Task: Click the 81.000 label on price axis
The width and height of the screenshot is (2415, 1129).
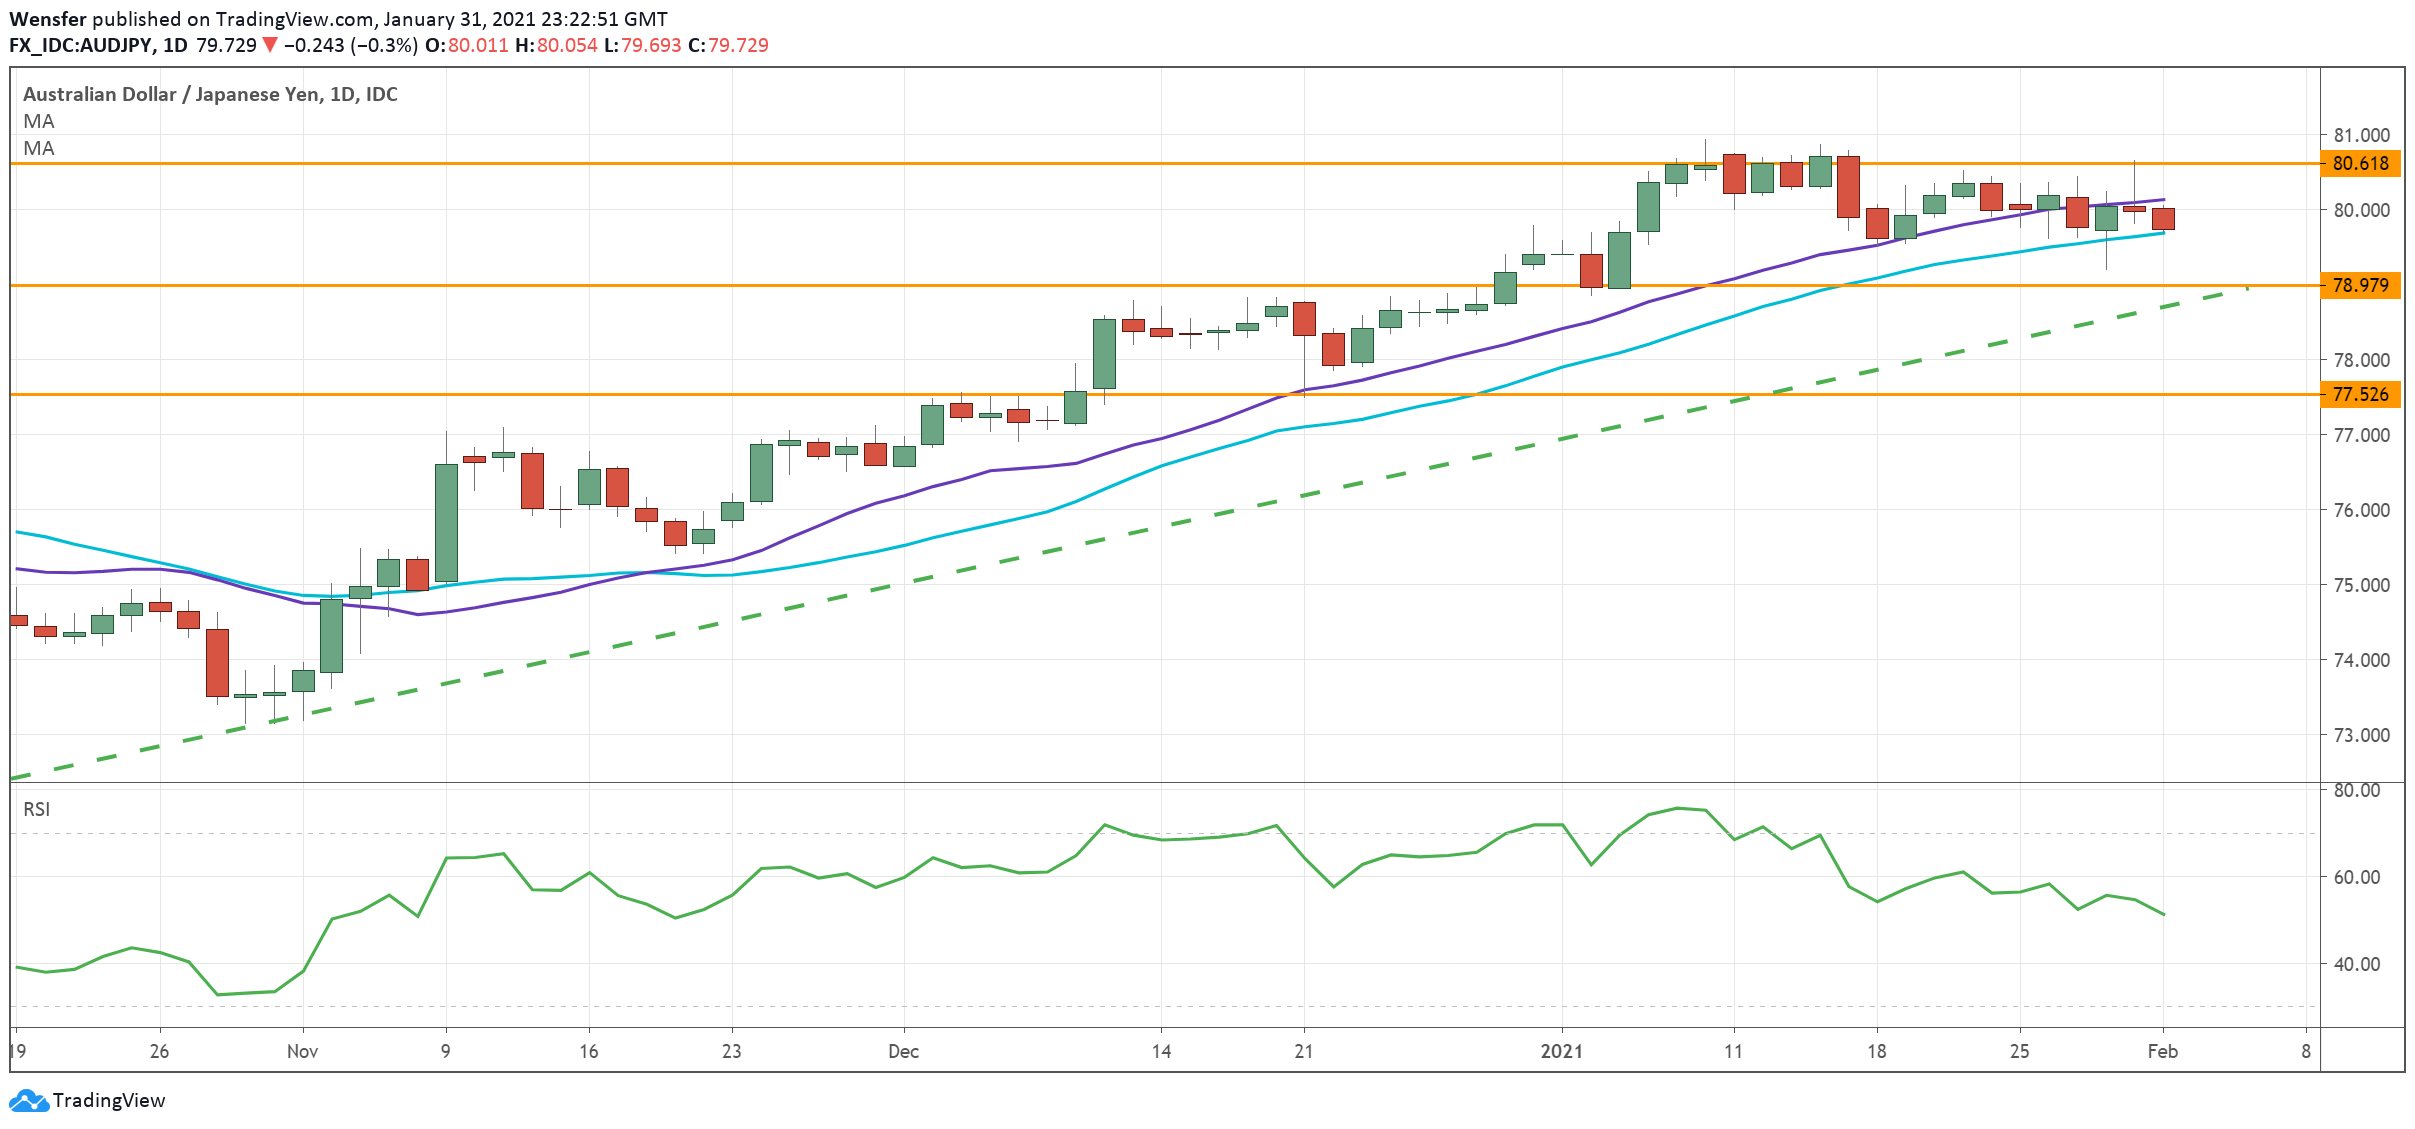Action: click(x=2361, y=135)
